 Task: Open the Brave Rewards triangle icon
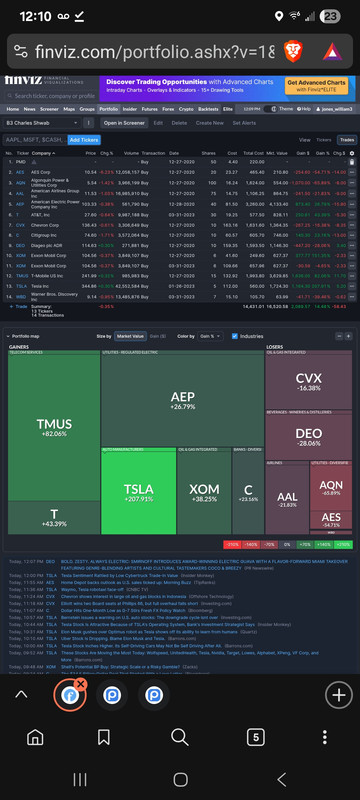click(332, 52)
